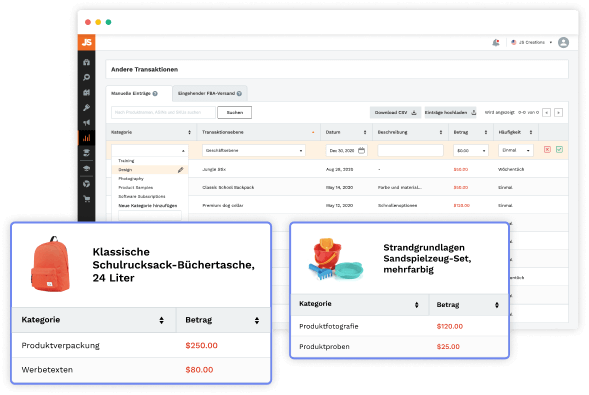Click the Dec 30, 2020 date field

coord(346,150)
